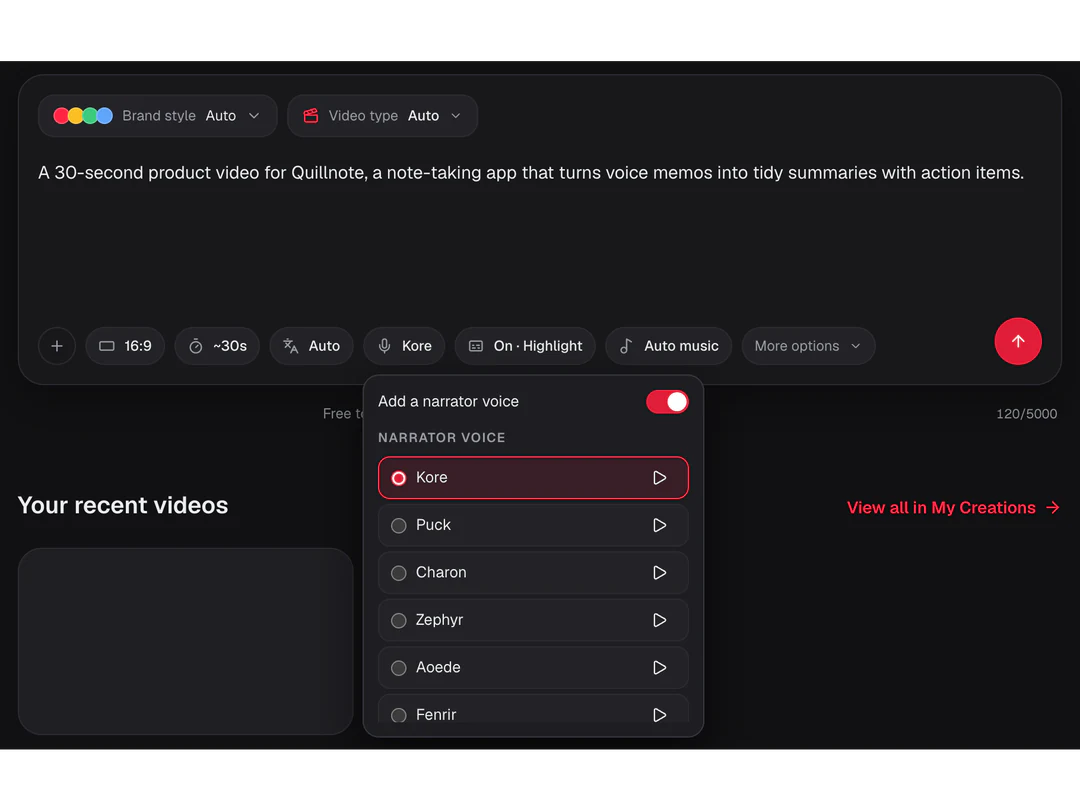Click the NARRATOR VOICE section label

pos(442,438)
